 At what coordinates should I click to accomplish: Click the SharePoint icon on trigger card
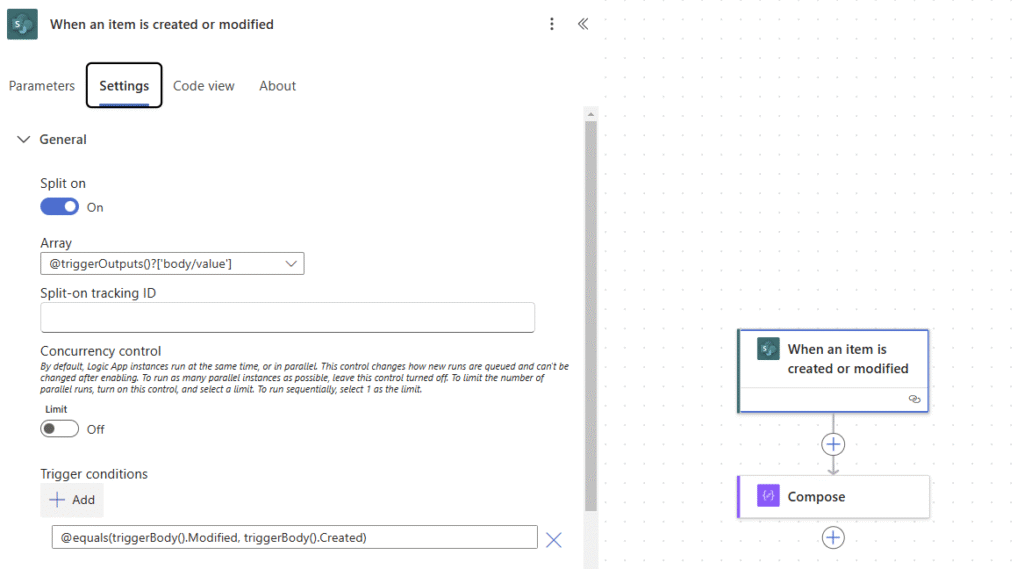click(x=768, y=349)
